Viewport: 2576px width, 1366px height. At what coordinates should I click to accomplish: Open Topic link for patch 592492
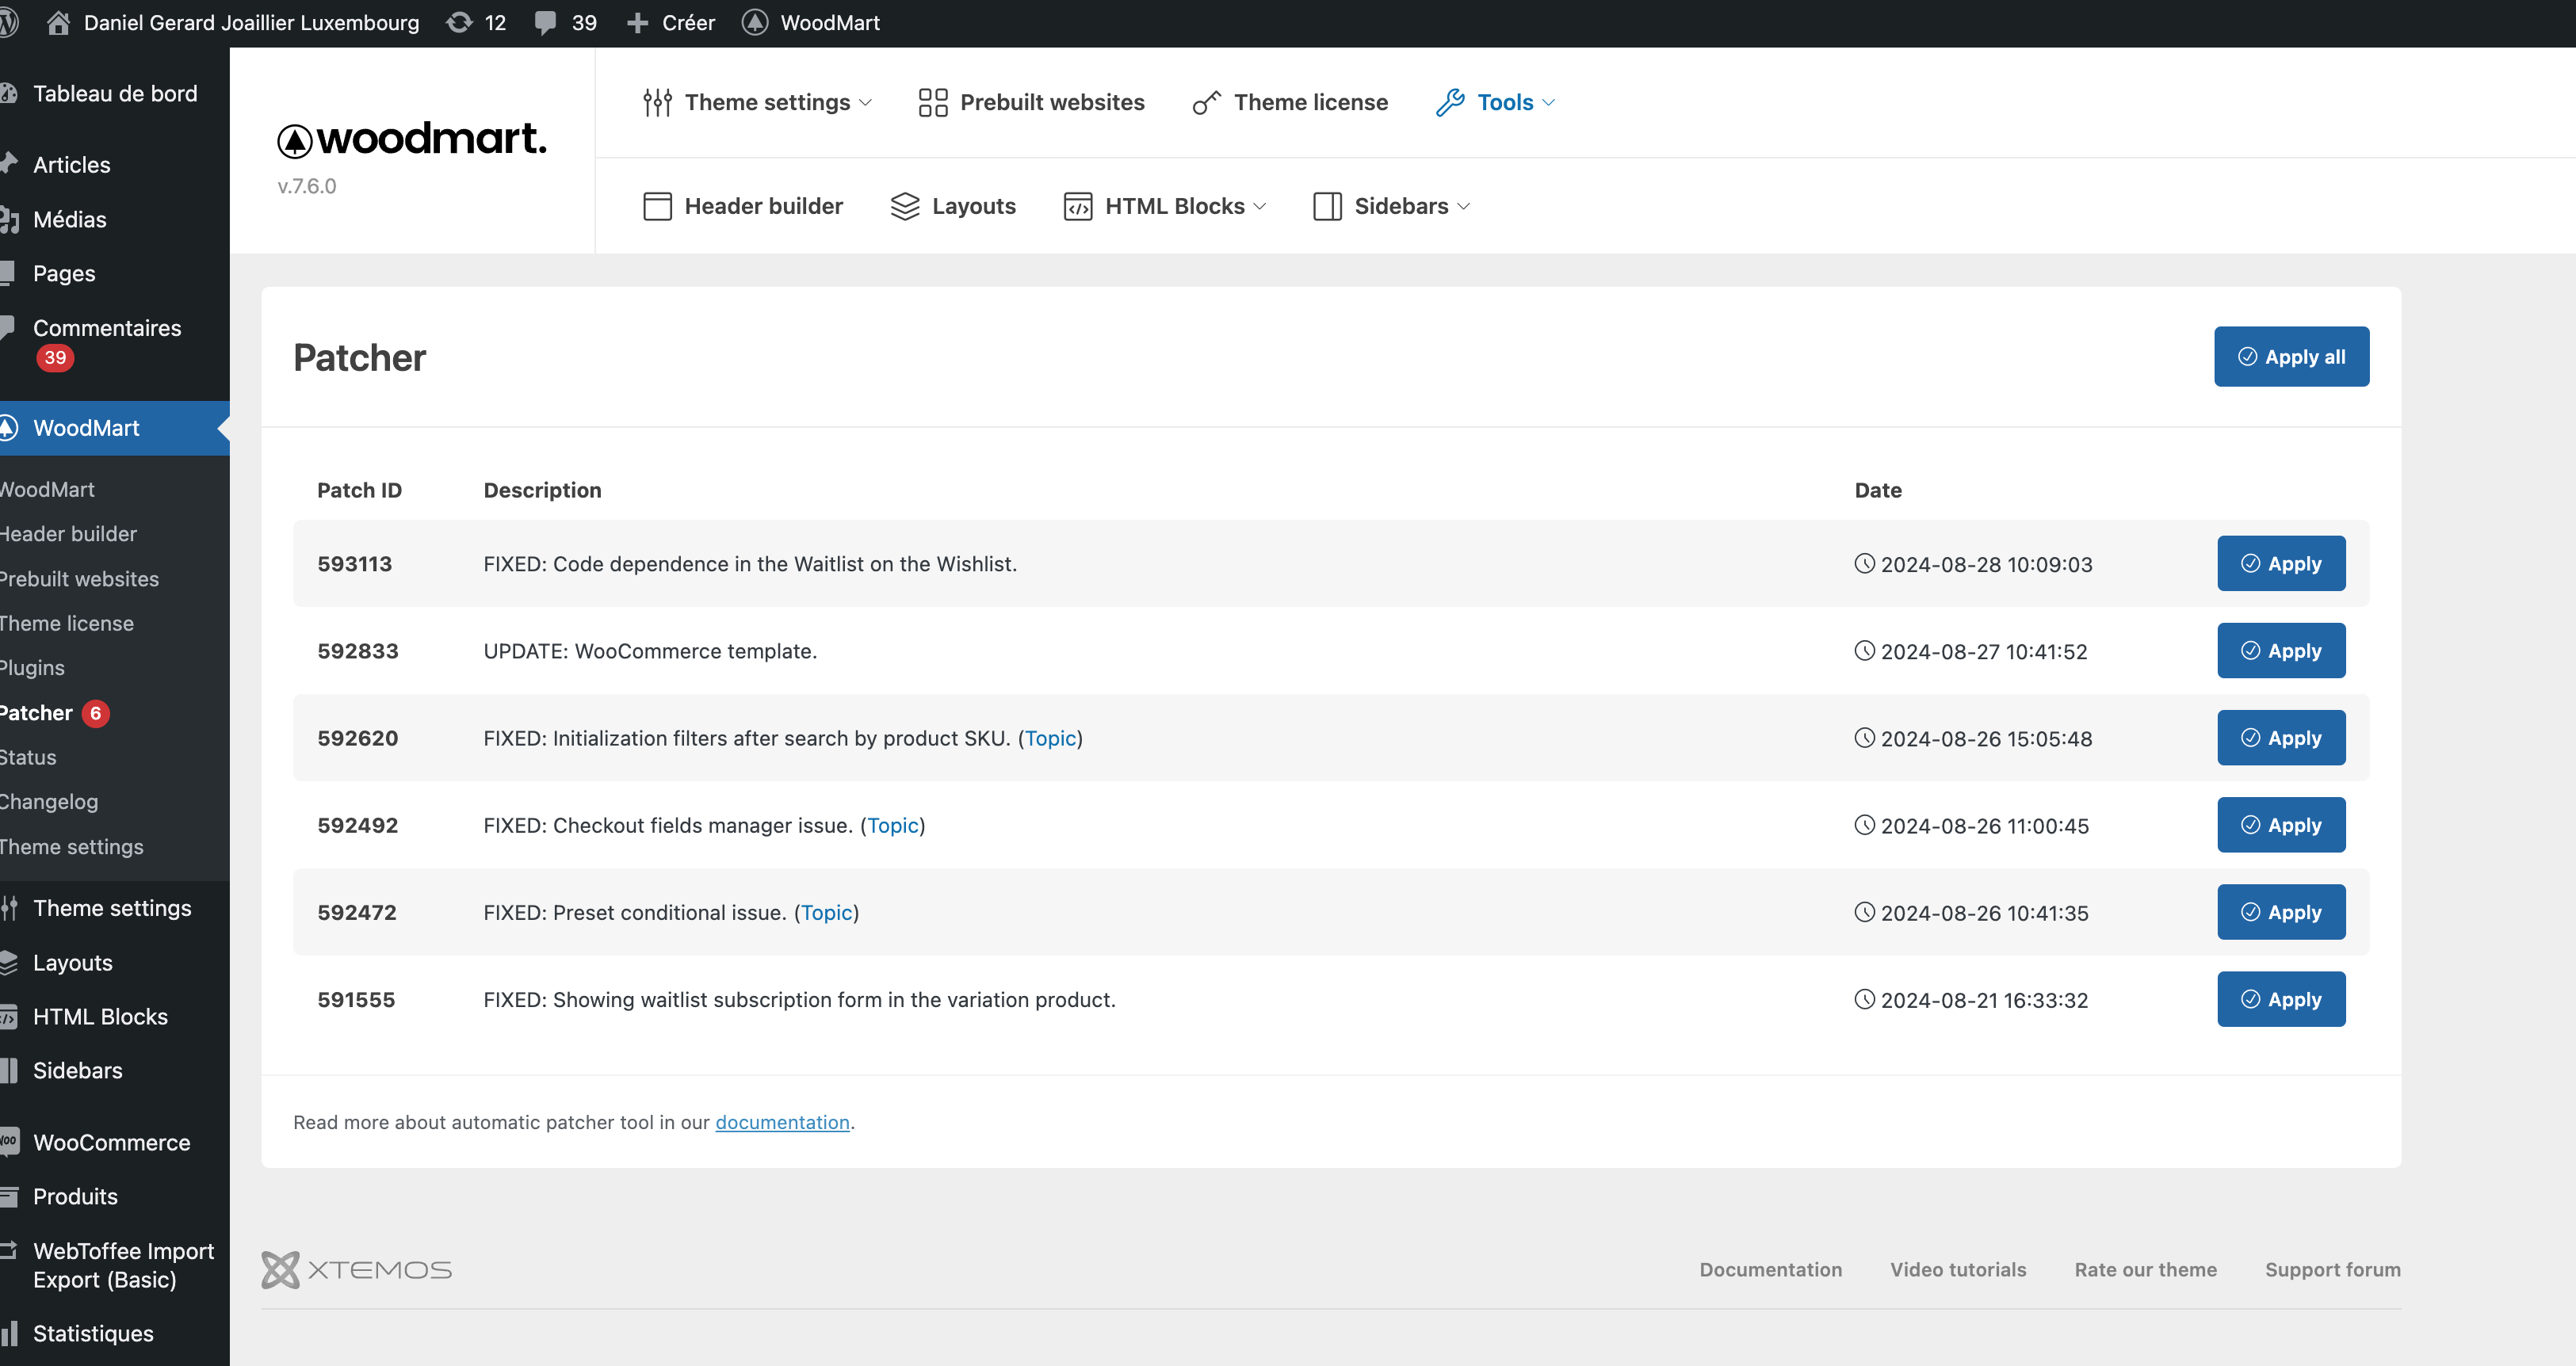coord(892,825)
